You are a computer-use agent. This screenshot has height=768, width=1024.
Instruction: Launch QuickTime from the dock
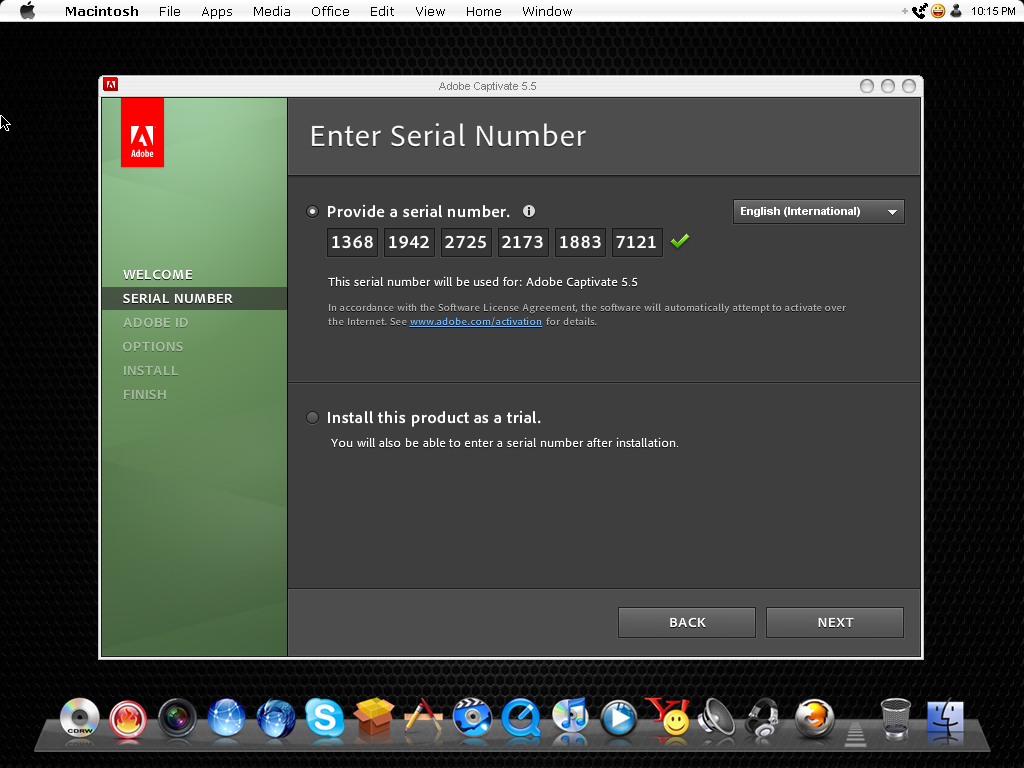(521, 718)
